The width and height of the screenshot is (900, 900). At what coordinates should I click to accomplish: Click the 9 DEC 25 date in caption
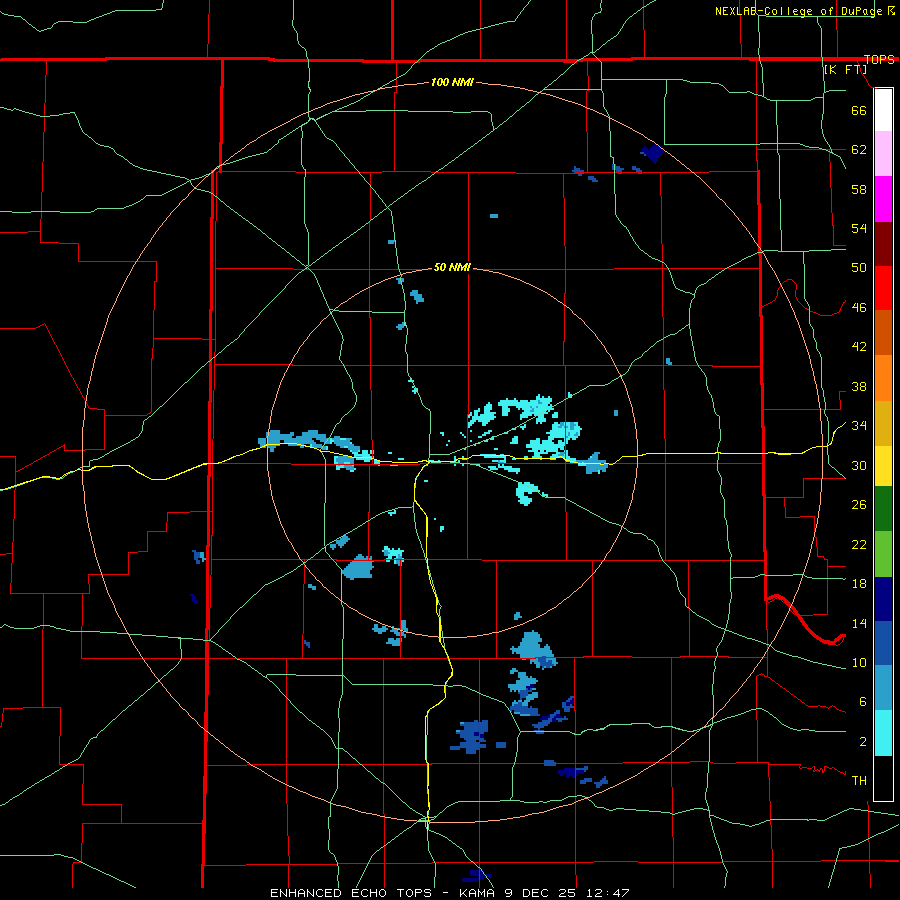(542, 893)
